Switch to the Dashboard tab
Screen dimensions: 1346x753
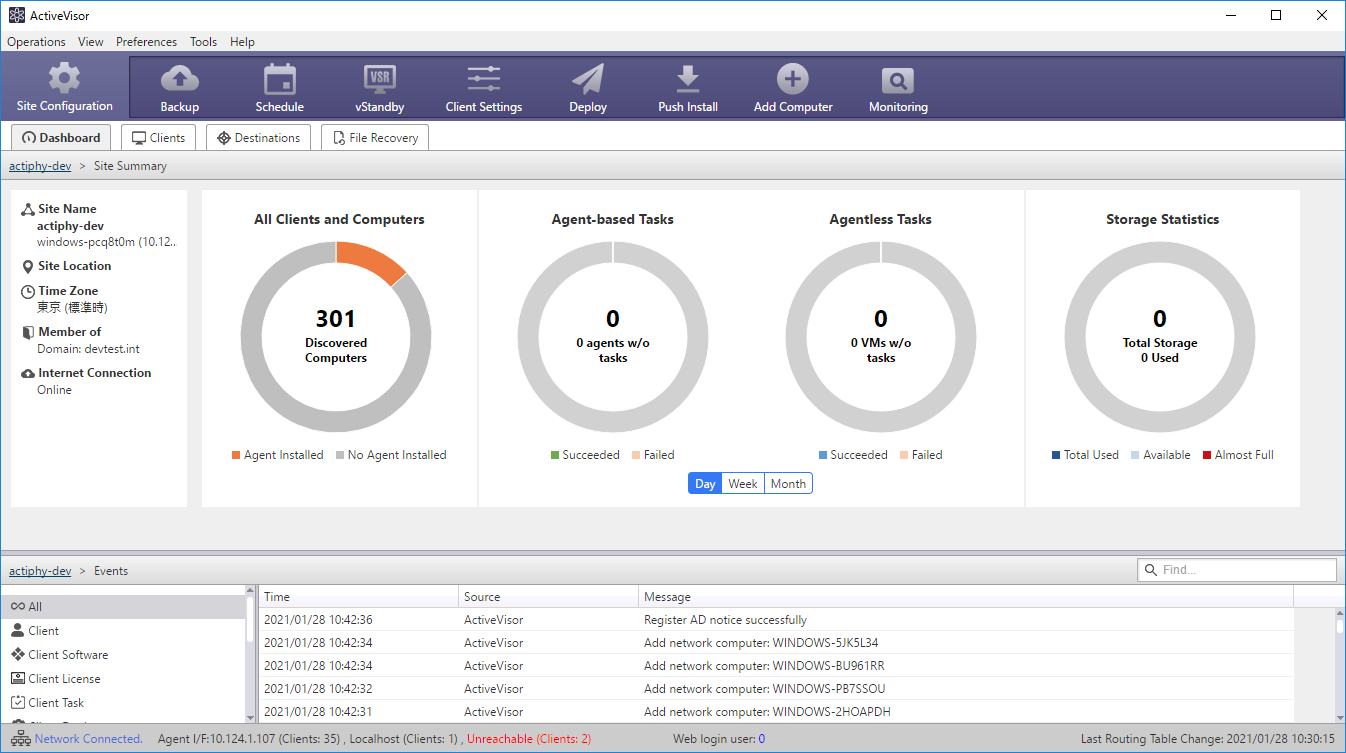(x=61, y=138)
